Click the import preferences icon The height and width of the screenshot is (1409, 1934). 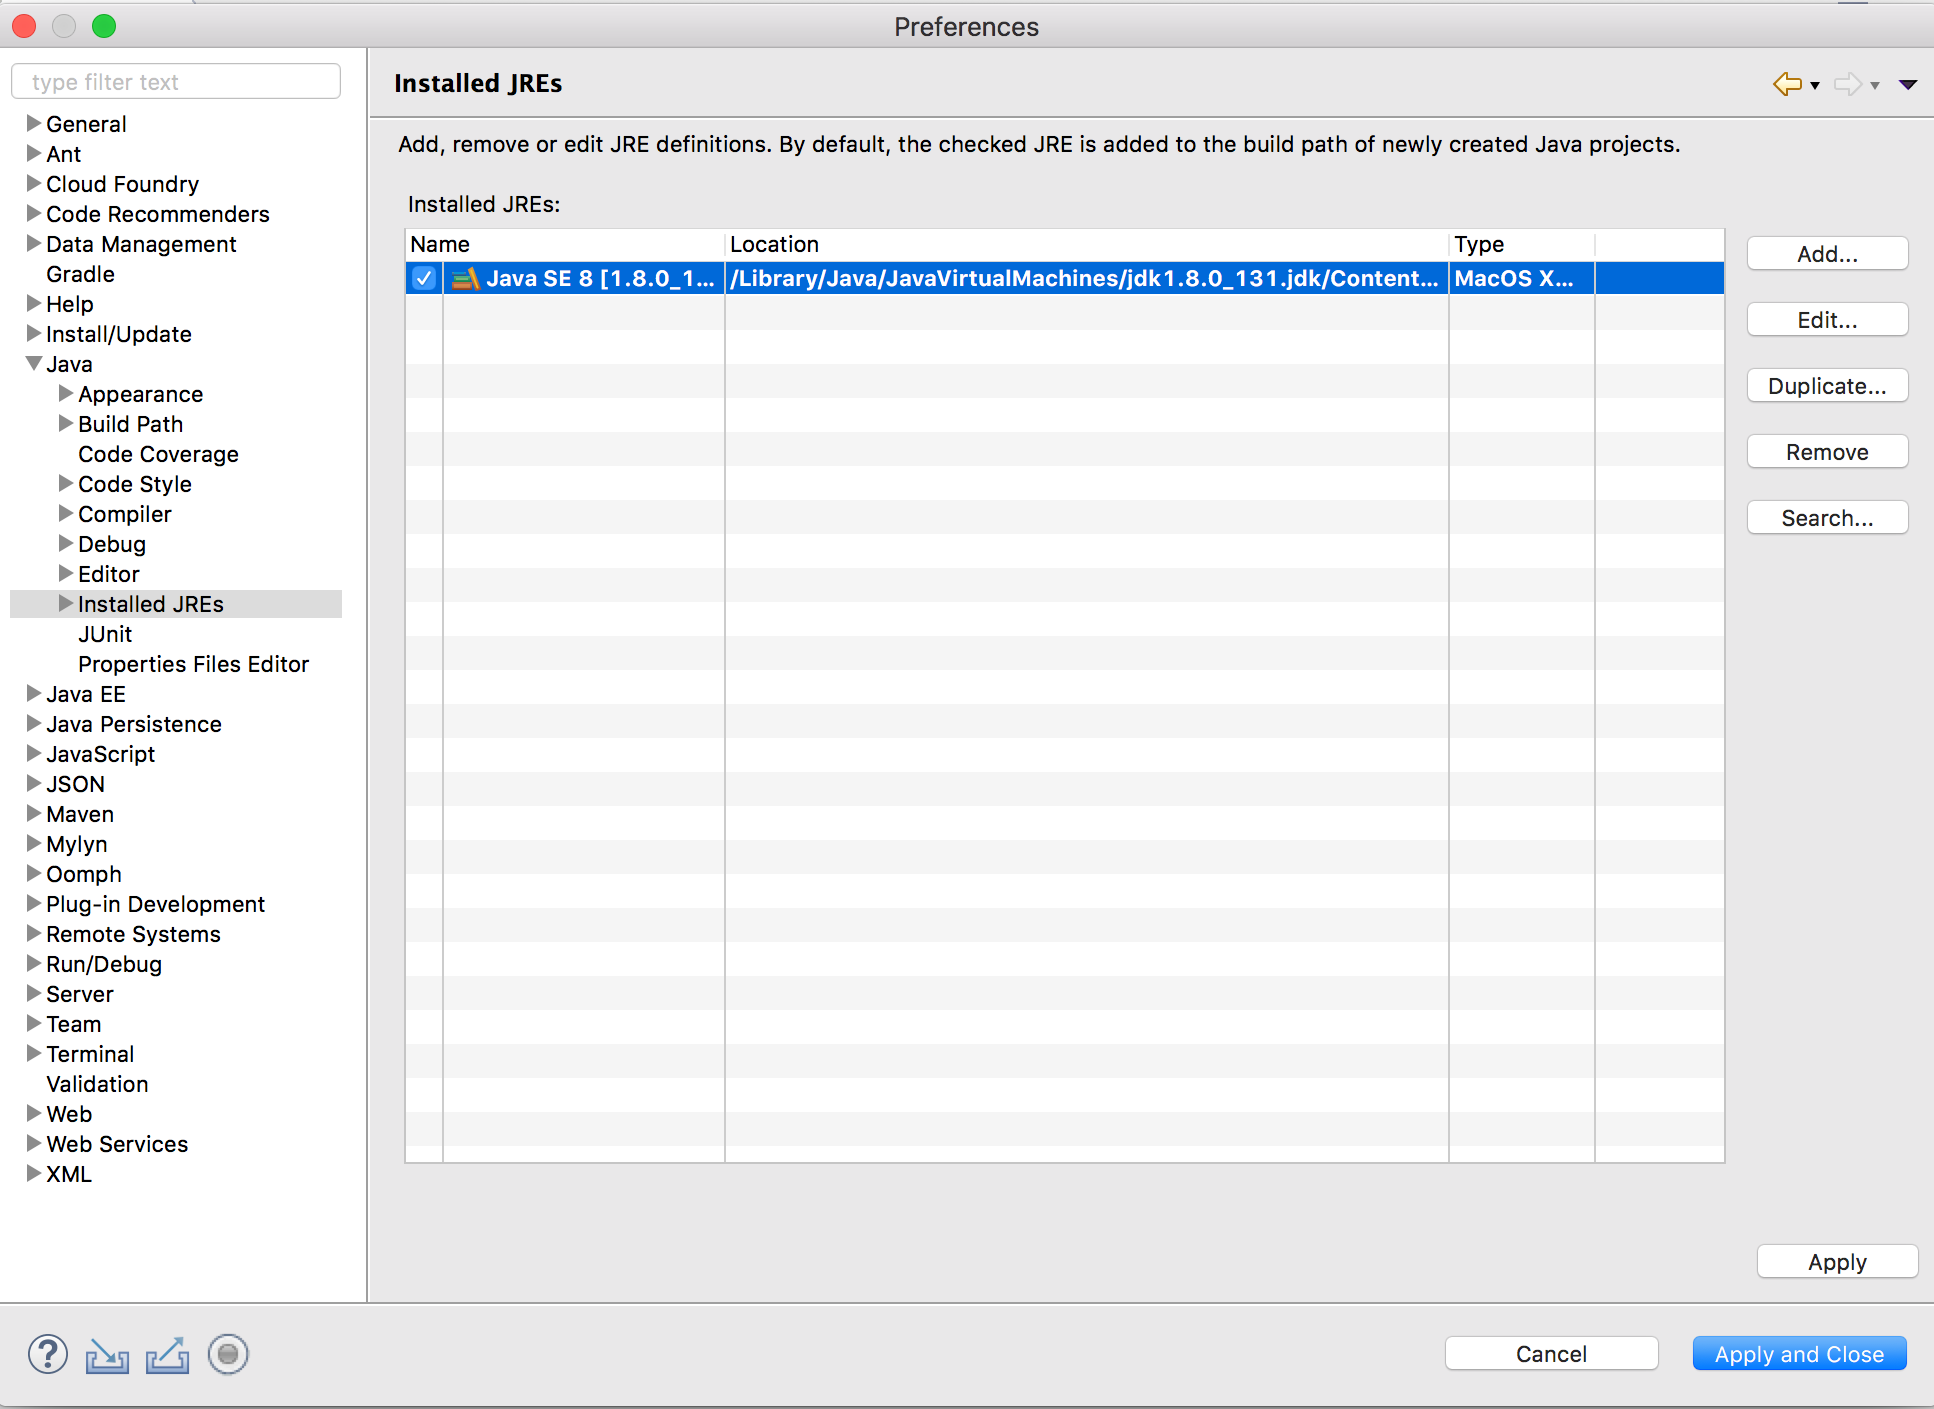(x=107, y=1355)
